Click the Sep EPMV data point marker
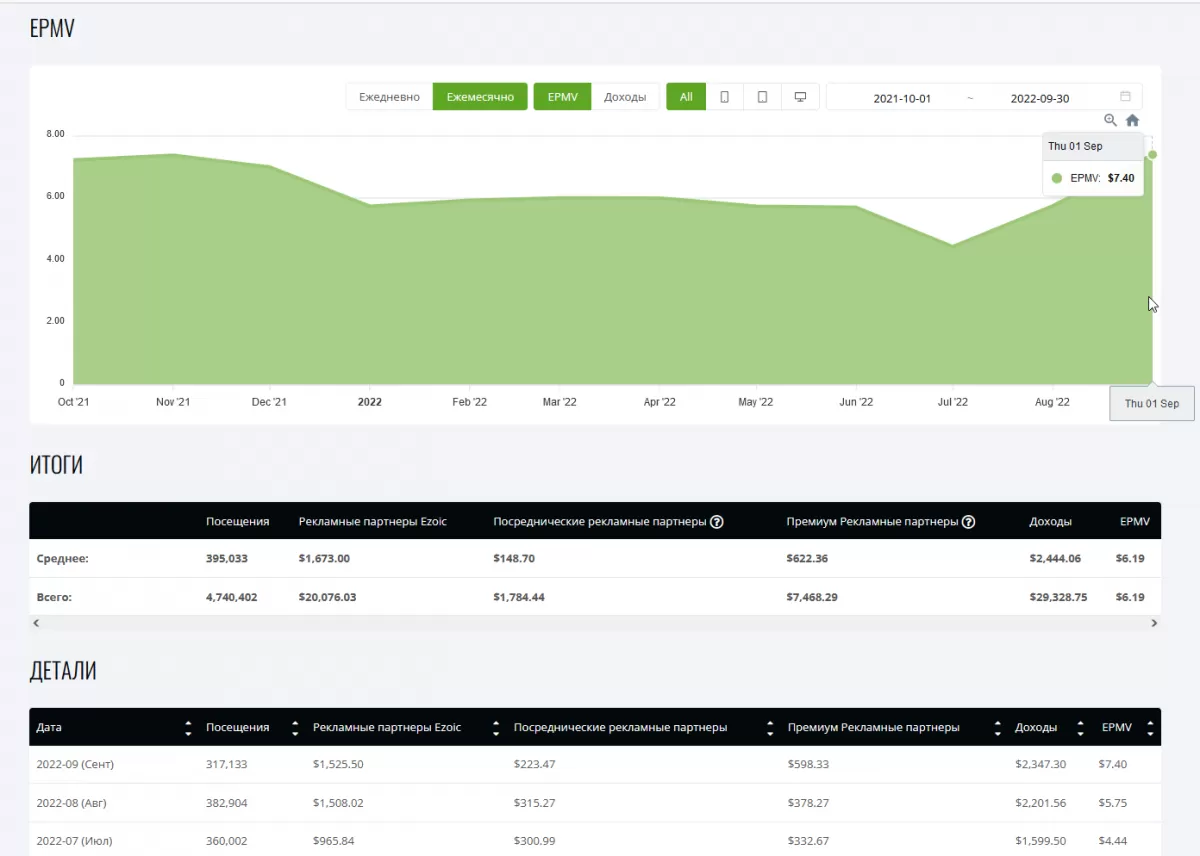This screenshot has width=1200, height=856. click(1152, 155)
